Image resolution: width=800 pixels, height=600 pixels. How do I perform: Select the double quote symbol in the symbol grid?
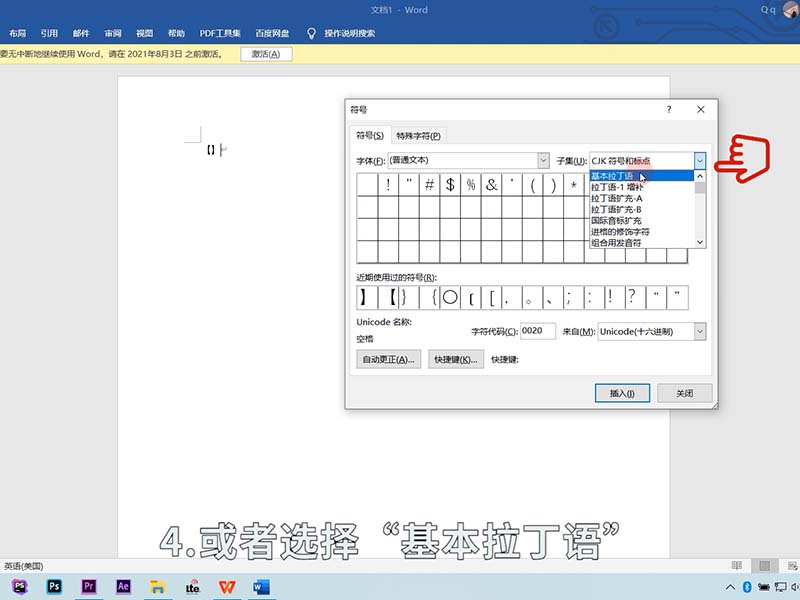point(409,185)
